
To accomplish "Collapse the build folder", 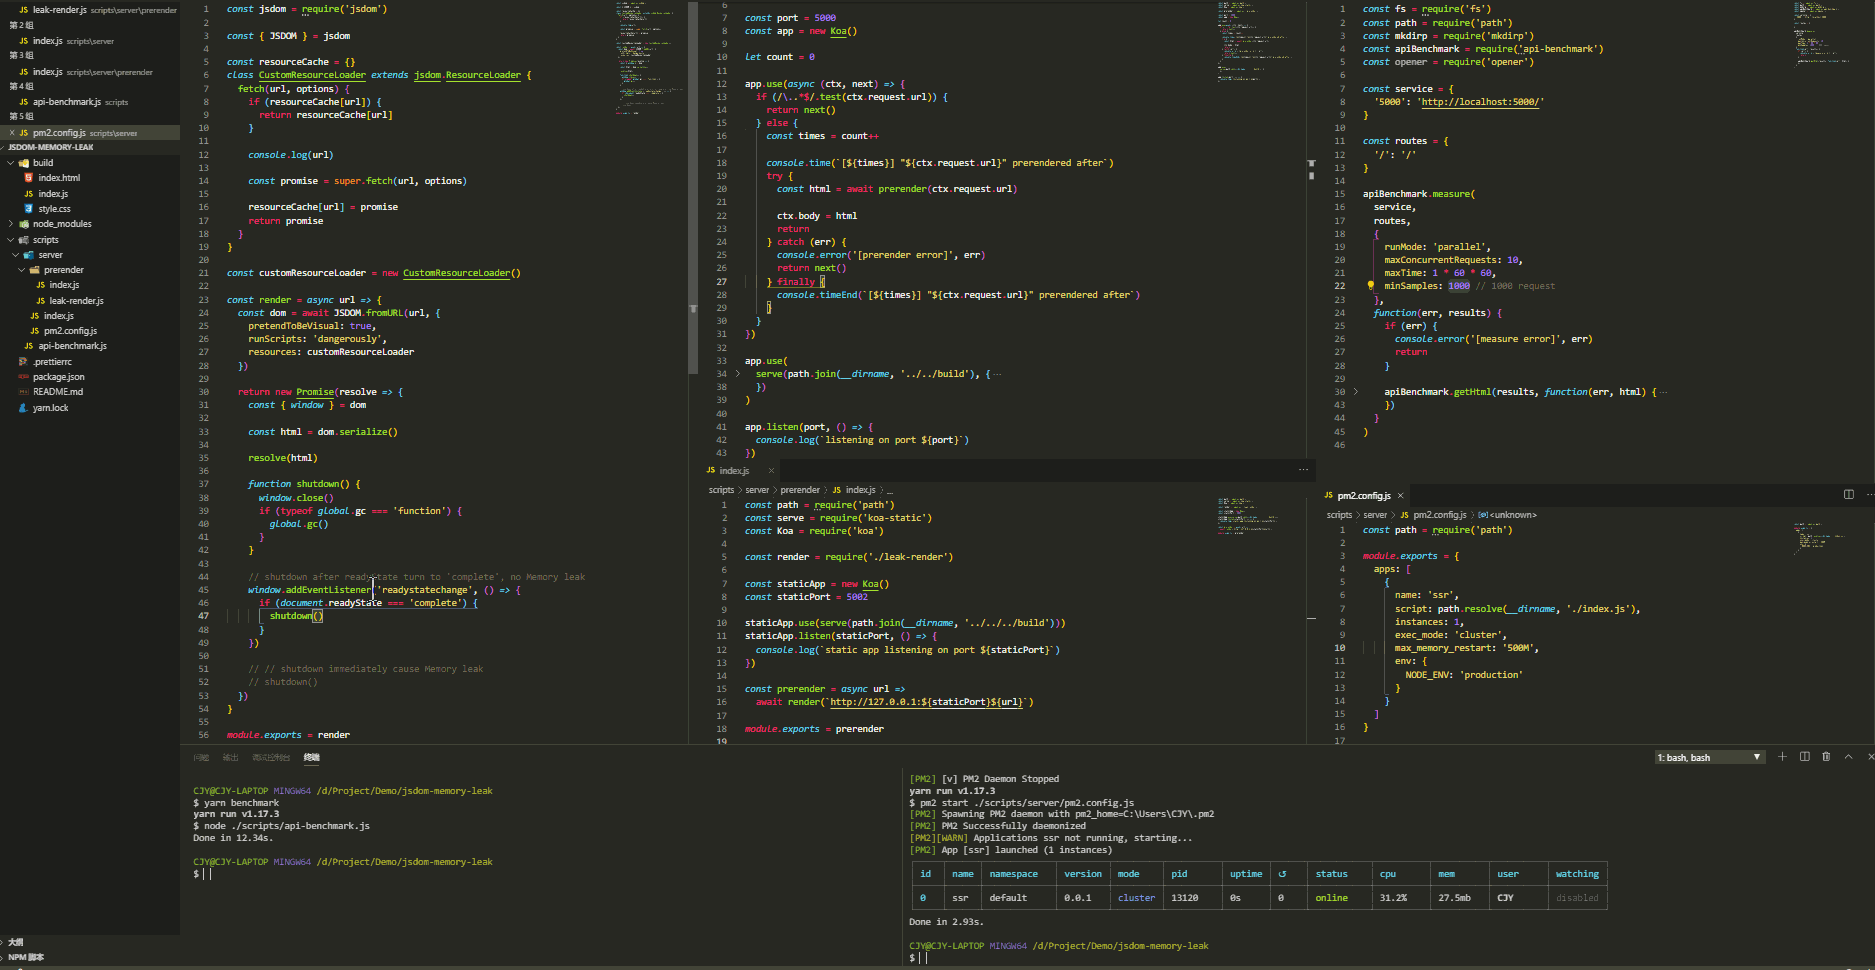I will [11, 163].
